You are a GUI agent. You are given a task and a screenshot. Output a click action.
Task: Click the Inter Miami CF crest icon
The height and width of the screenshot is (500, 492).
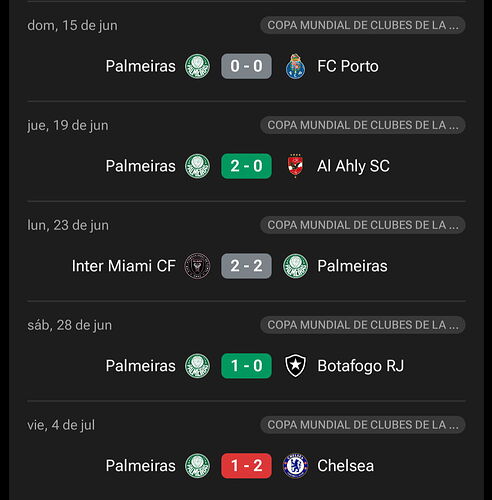[197, 266]
